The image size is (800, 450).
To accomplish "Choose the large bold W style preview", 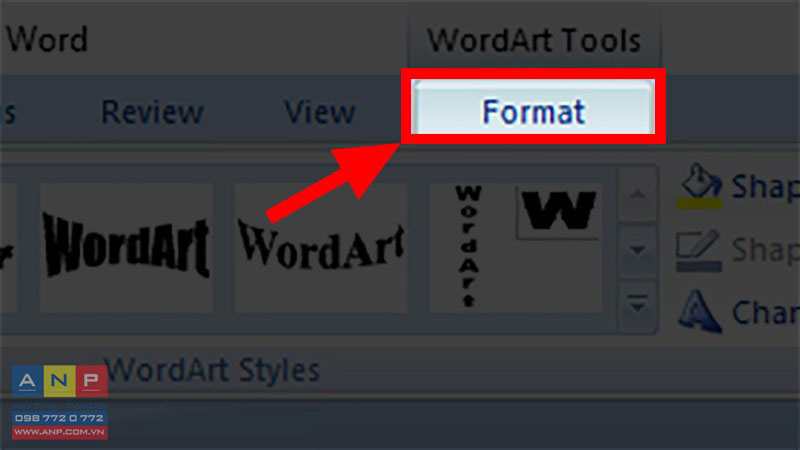I will (558, 212).
